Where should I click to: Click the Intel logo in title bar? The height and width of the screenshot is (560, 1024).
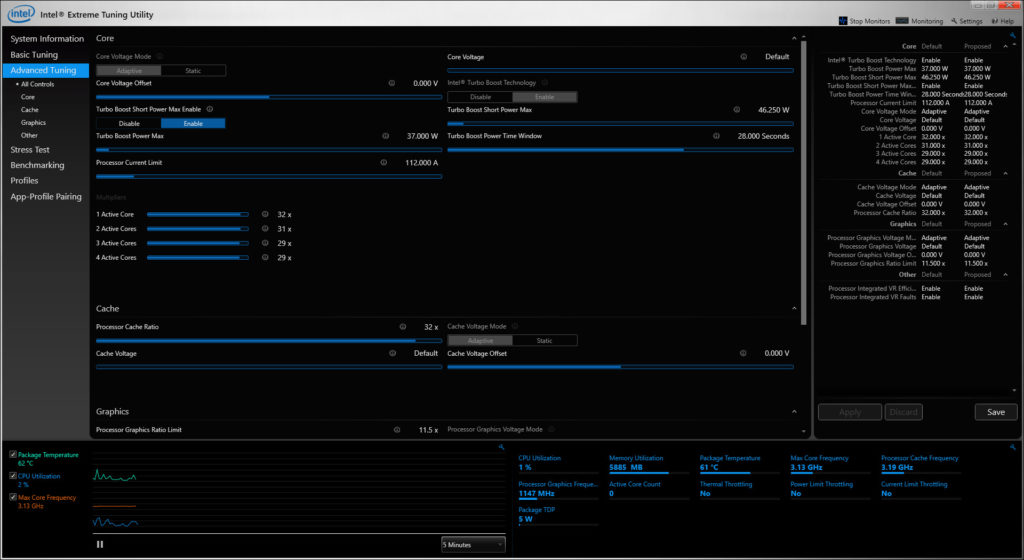coord(21,13)
